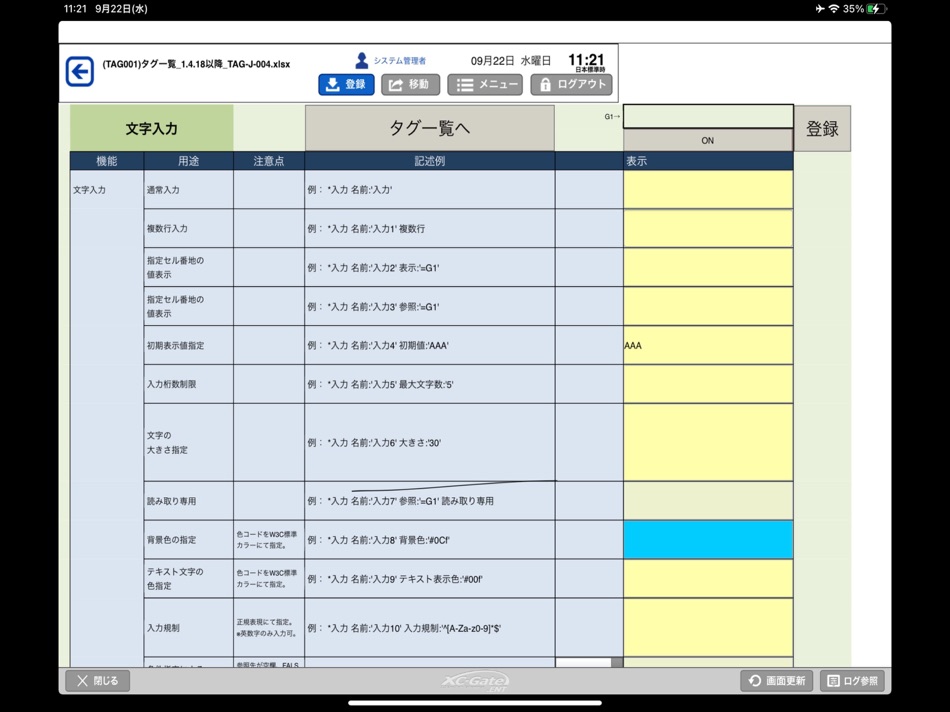950x712 pixels.
Task: Click the file name TAG-J-004.xlsx title
Action: (196, 64)
